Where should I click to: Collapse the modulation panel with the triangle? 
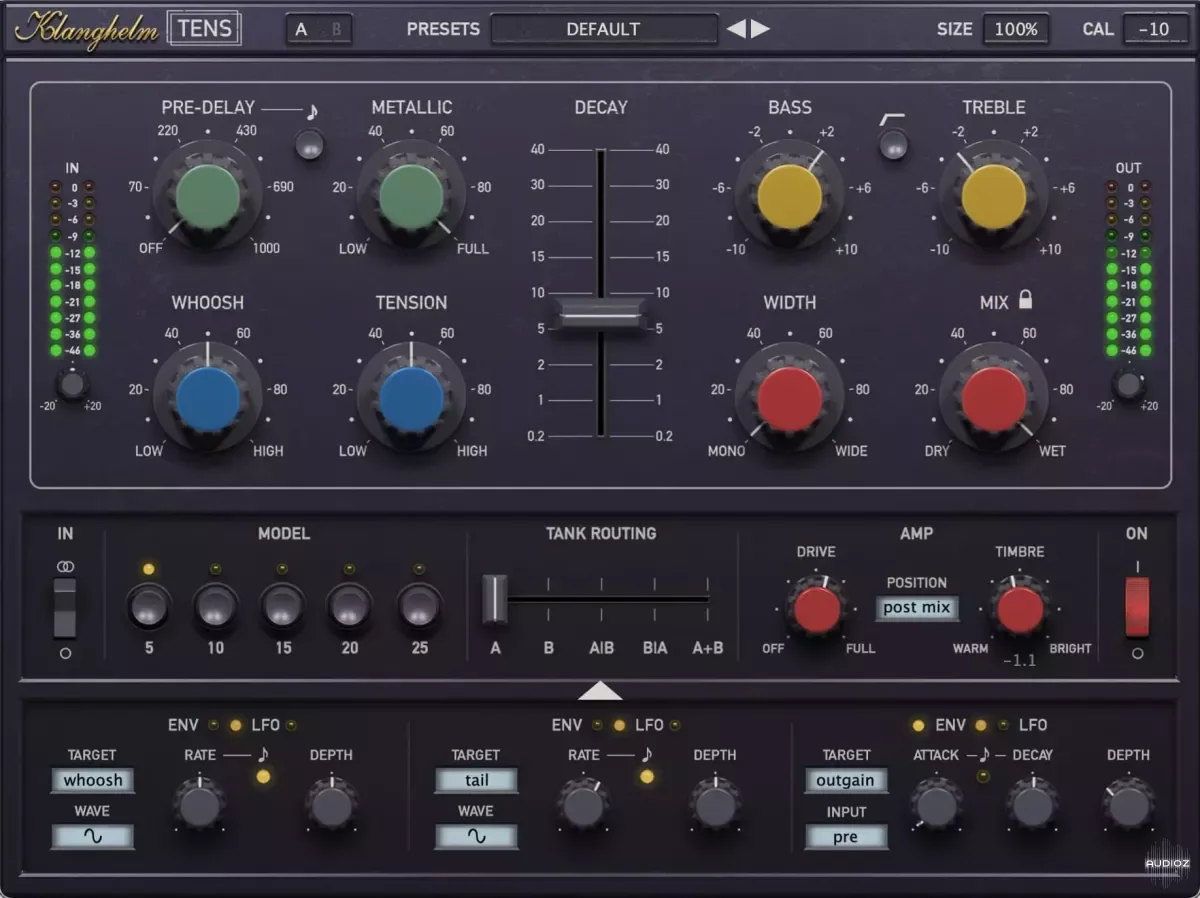coord(600,691)
